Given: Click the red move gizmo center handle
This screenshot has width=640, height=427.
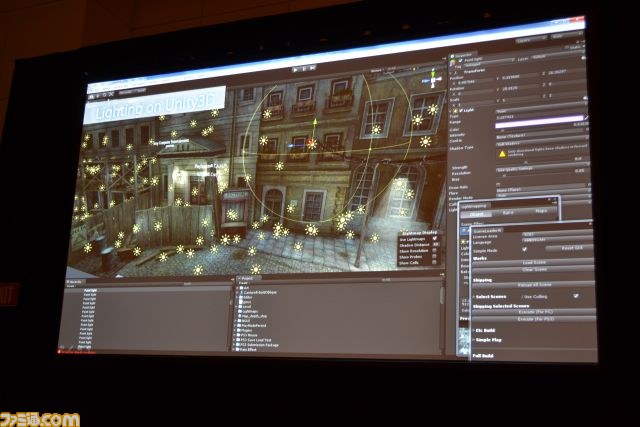Looking at the screenshot, I should point(311,142).
